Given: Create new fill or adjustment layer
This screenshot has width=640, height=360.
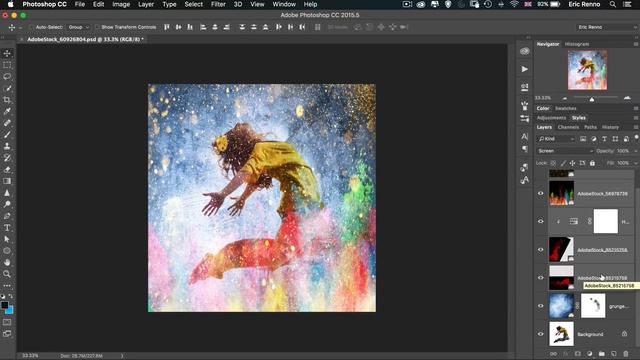Looking at the screenshot, I should click(589, 354).
